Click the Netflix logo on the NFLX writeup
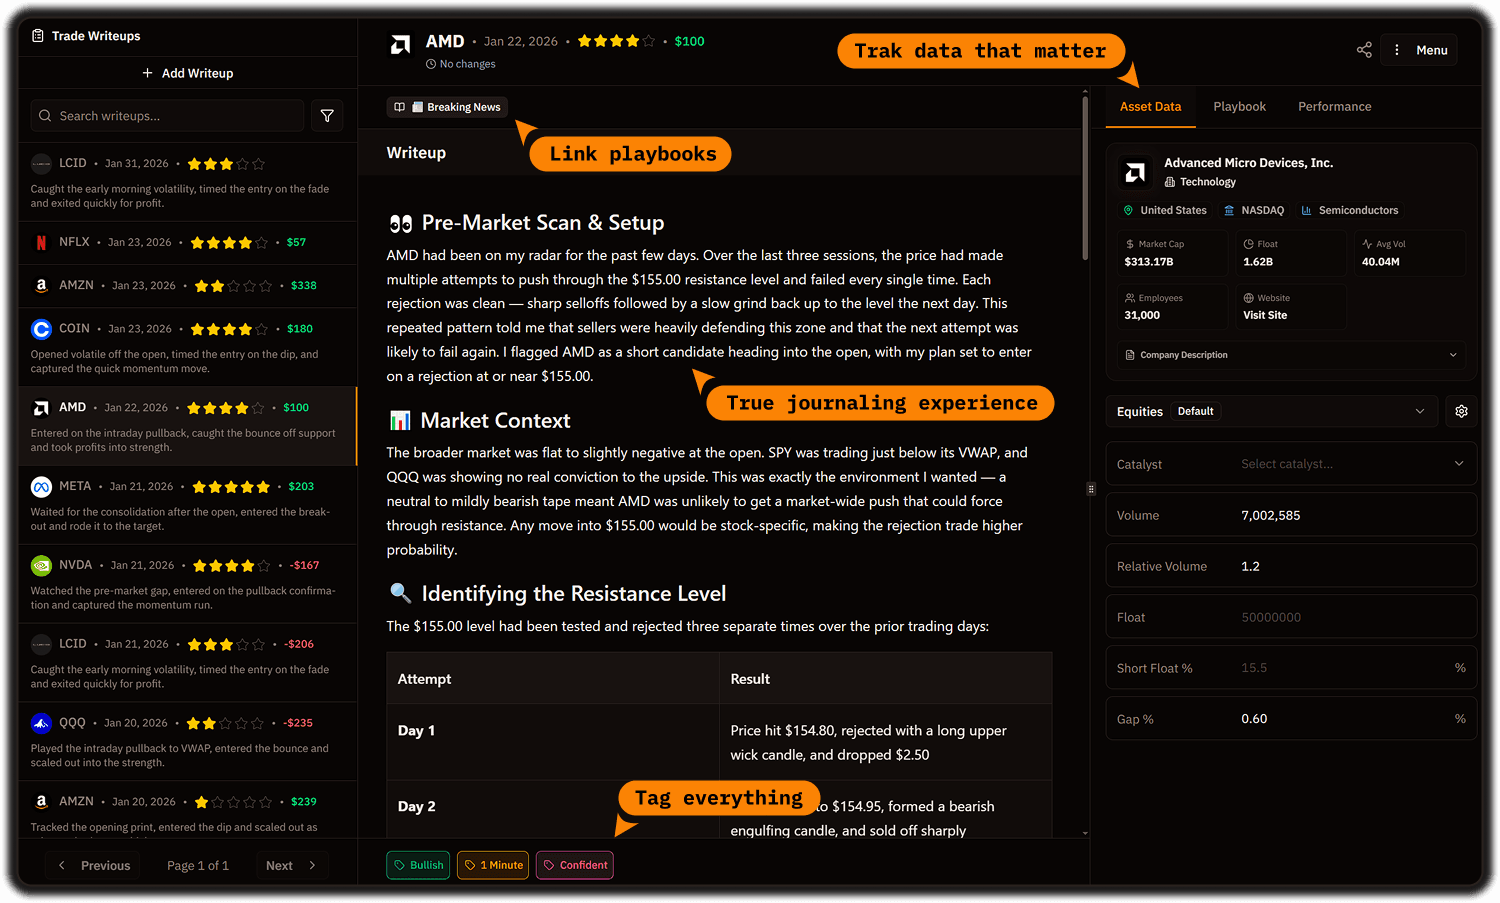1500x903 pixels. tap(41, 241)
